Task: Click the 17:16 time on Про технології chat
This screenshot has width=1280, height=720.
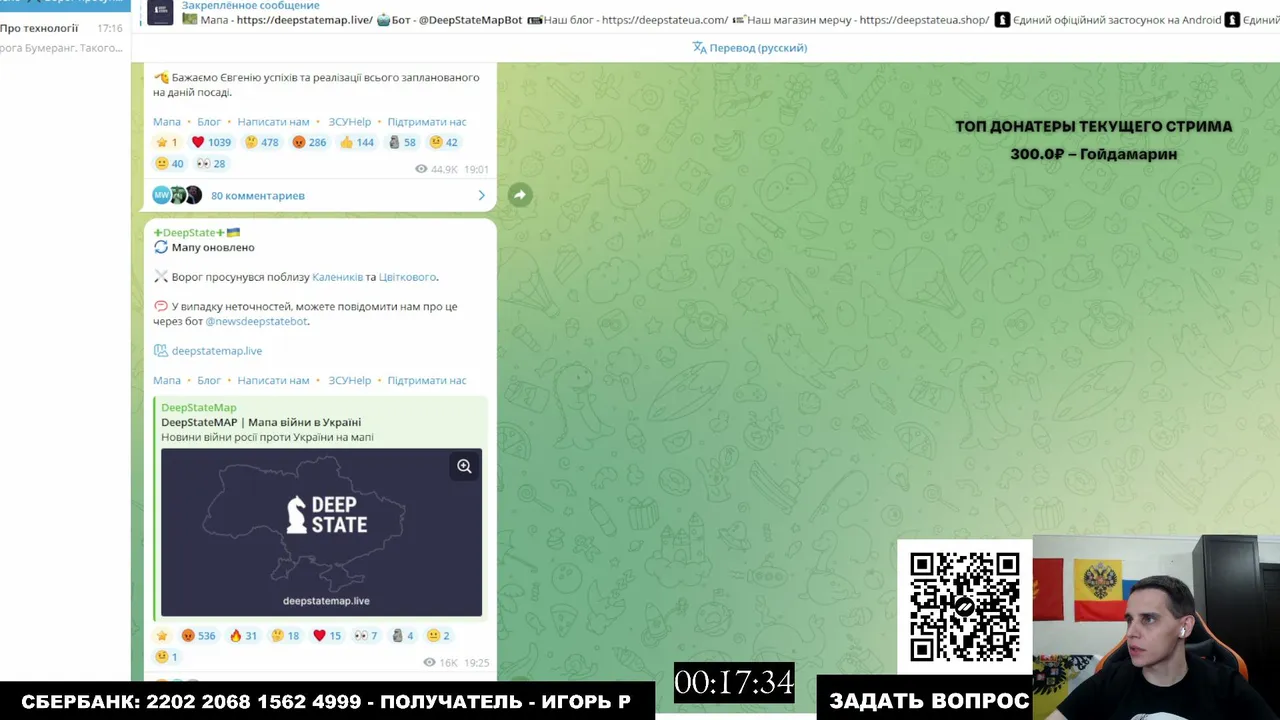Action: [x=110, y=28]
